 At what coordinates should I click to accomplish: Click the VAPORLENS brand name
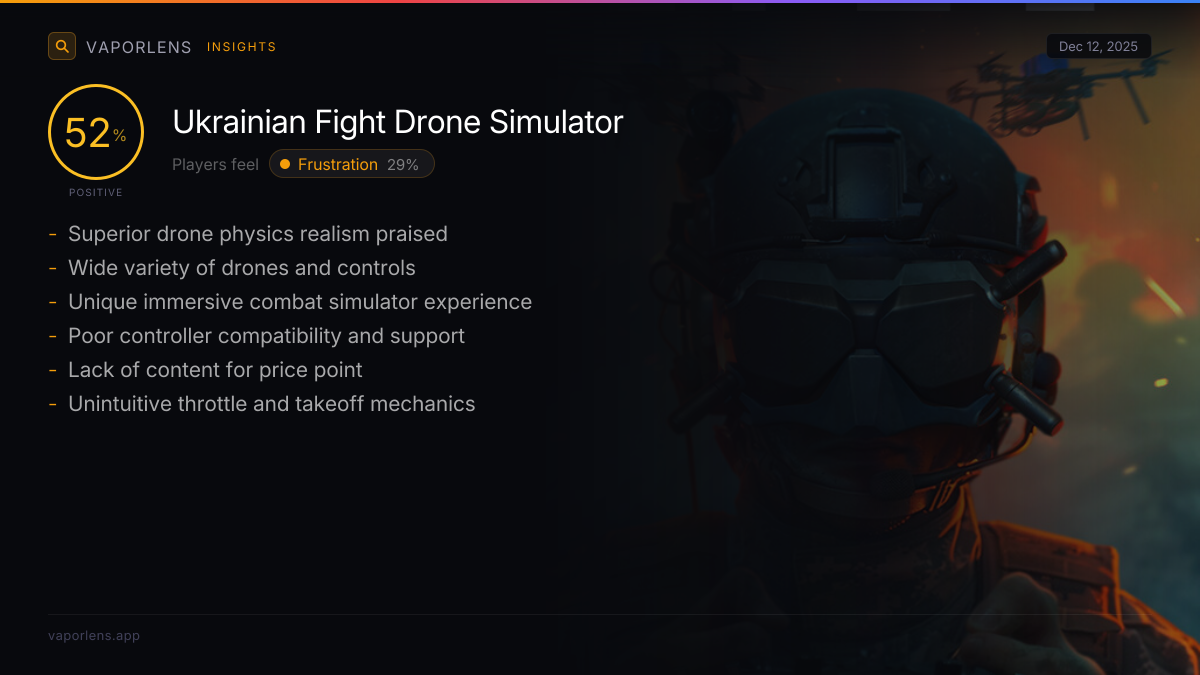pyautogui.click(x=139, y=47)
